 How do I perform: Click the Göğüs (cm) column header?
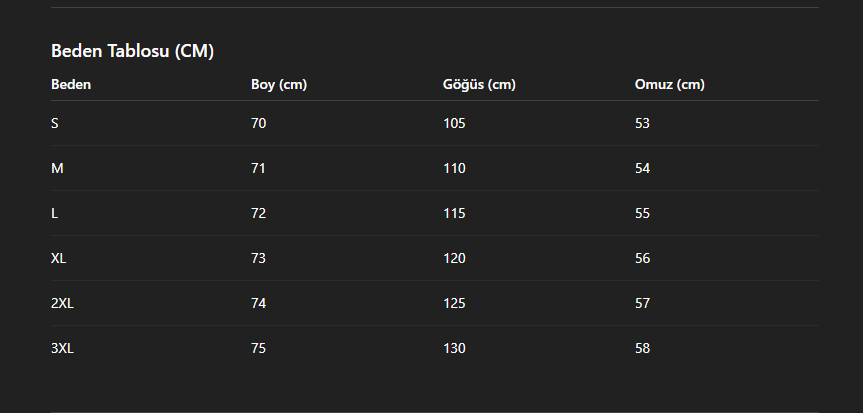click(479, 84)
